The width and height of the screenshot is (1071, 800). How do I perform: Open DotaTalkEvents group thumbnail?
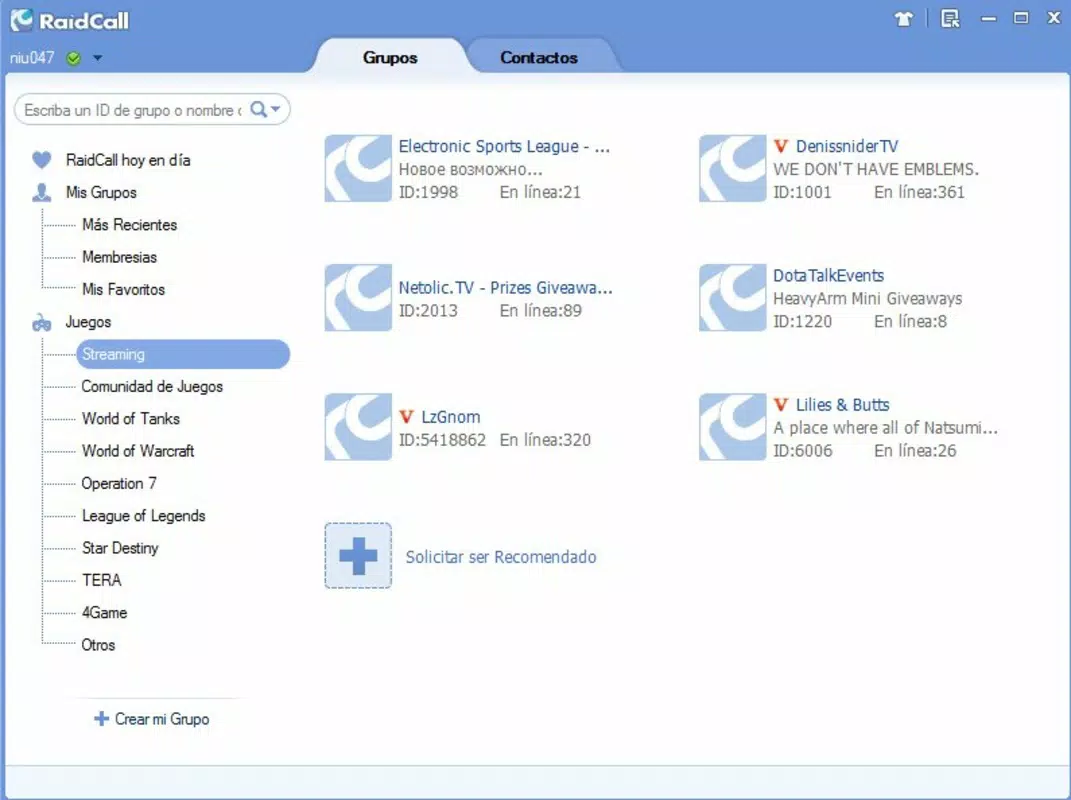732,298
